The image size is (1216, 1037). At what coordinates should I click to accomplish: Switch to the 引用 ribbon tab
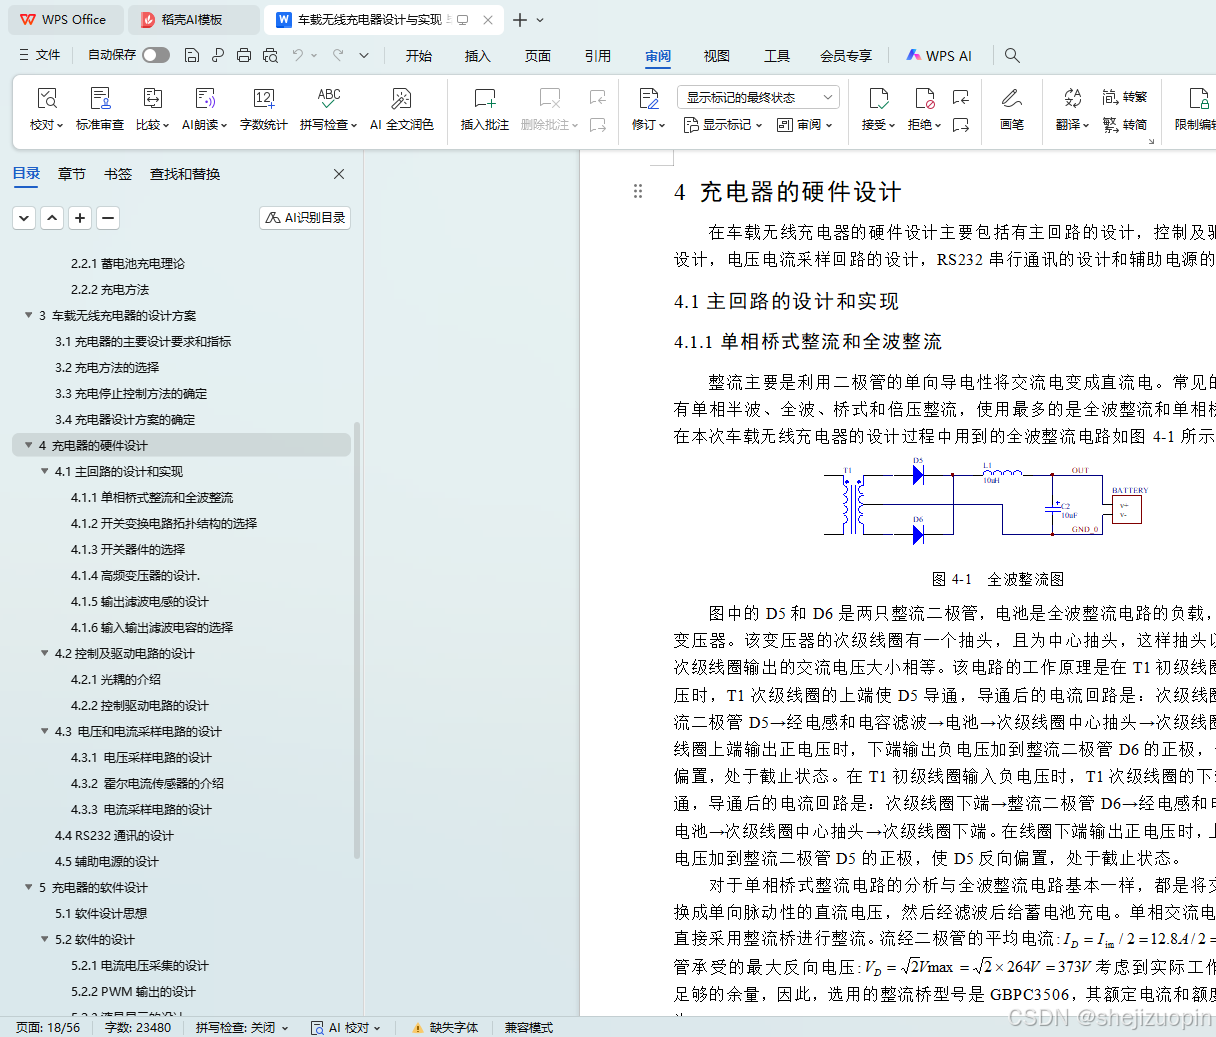[x=597, y=56]
